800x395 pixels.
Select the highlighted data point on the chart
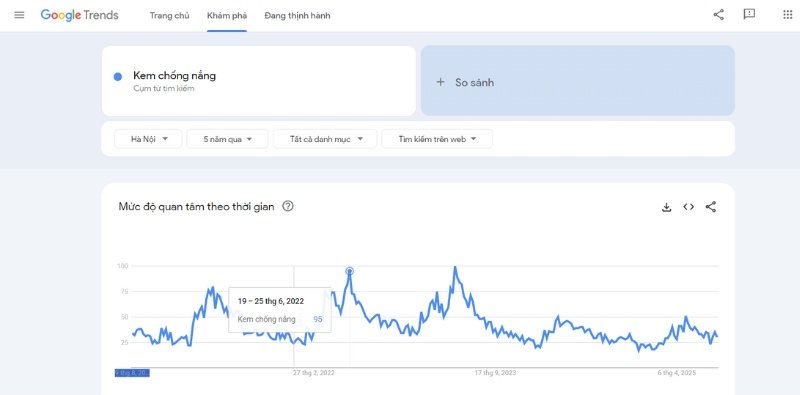pyautogui.click(x=349, y=271)
